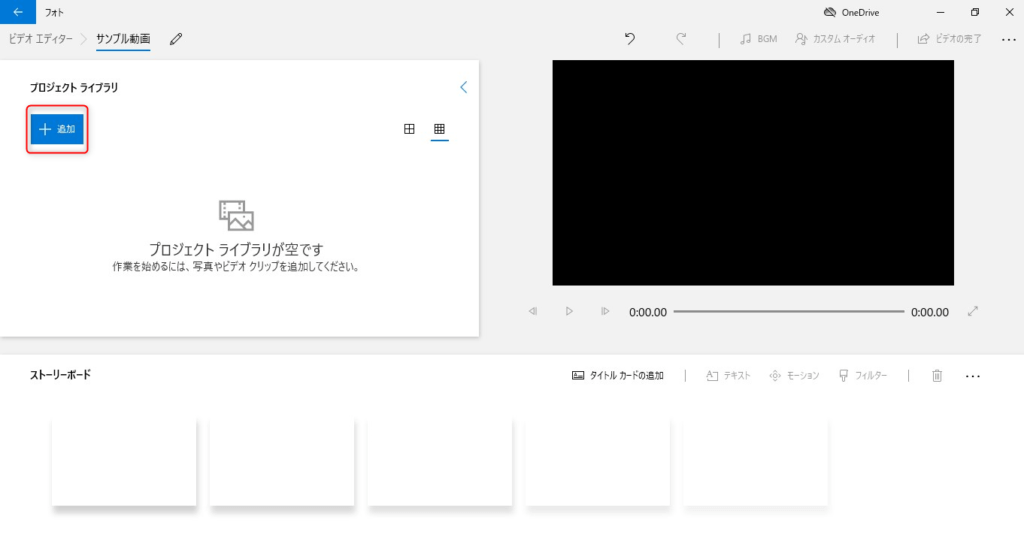Rename project with the pencil icon
This screenshot has height=544, width=1024.
coord(176,39)
